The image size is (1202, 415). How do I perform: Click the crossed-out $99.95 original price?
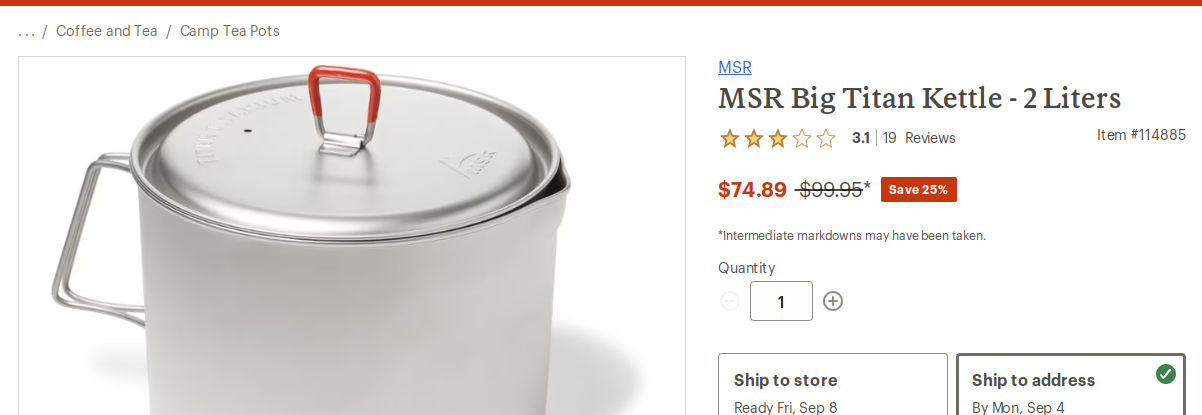[x=829, y=190]
